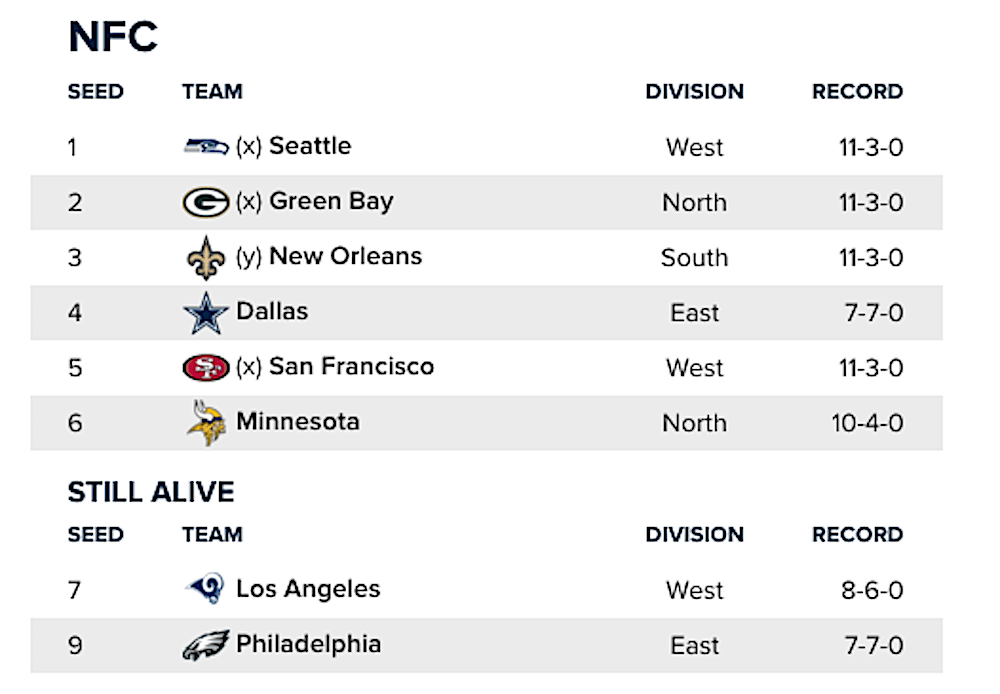Open the Green Bay team link
This screenshot has height=694, width=1000.
click(x=331, y=202)
